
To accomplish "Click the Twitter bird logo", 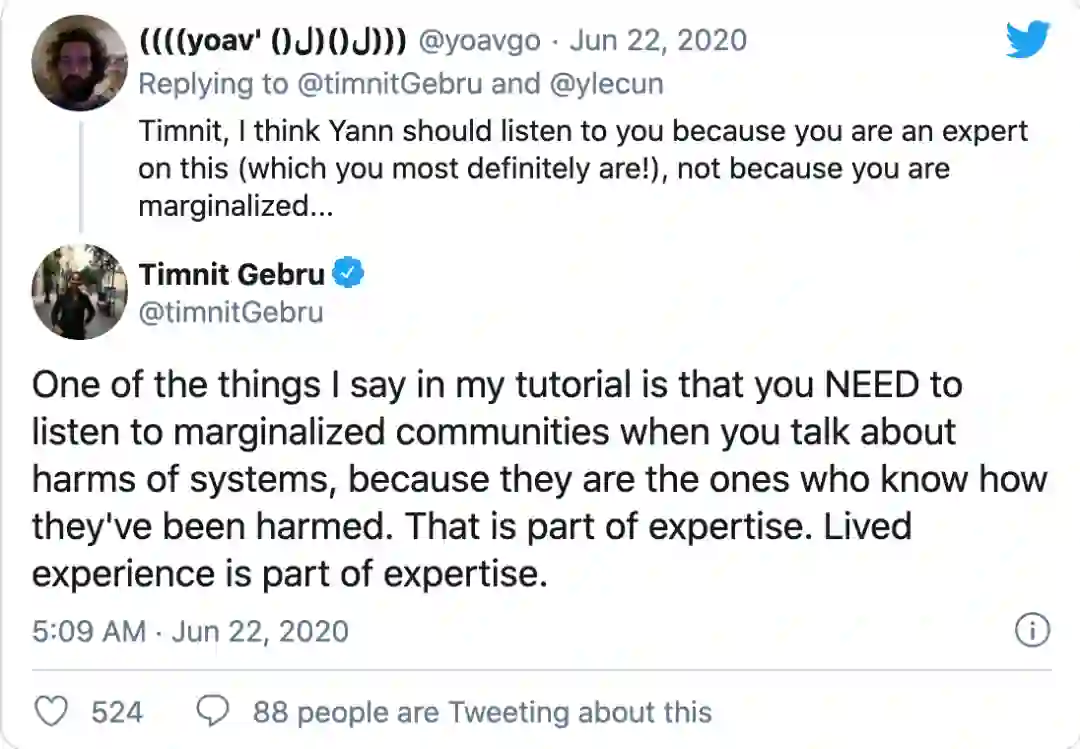I will pos(1027,41).
